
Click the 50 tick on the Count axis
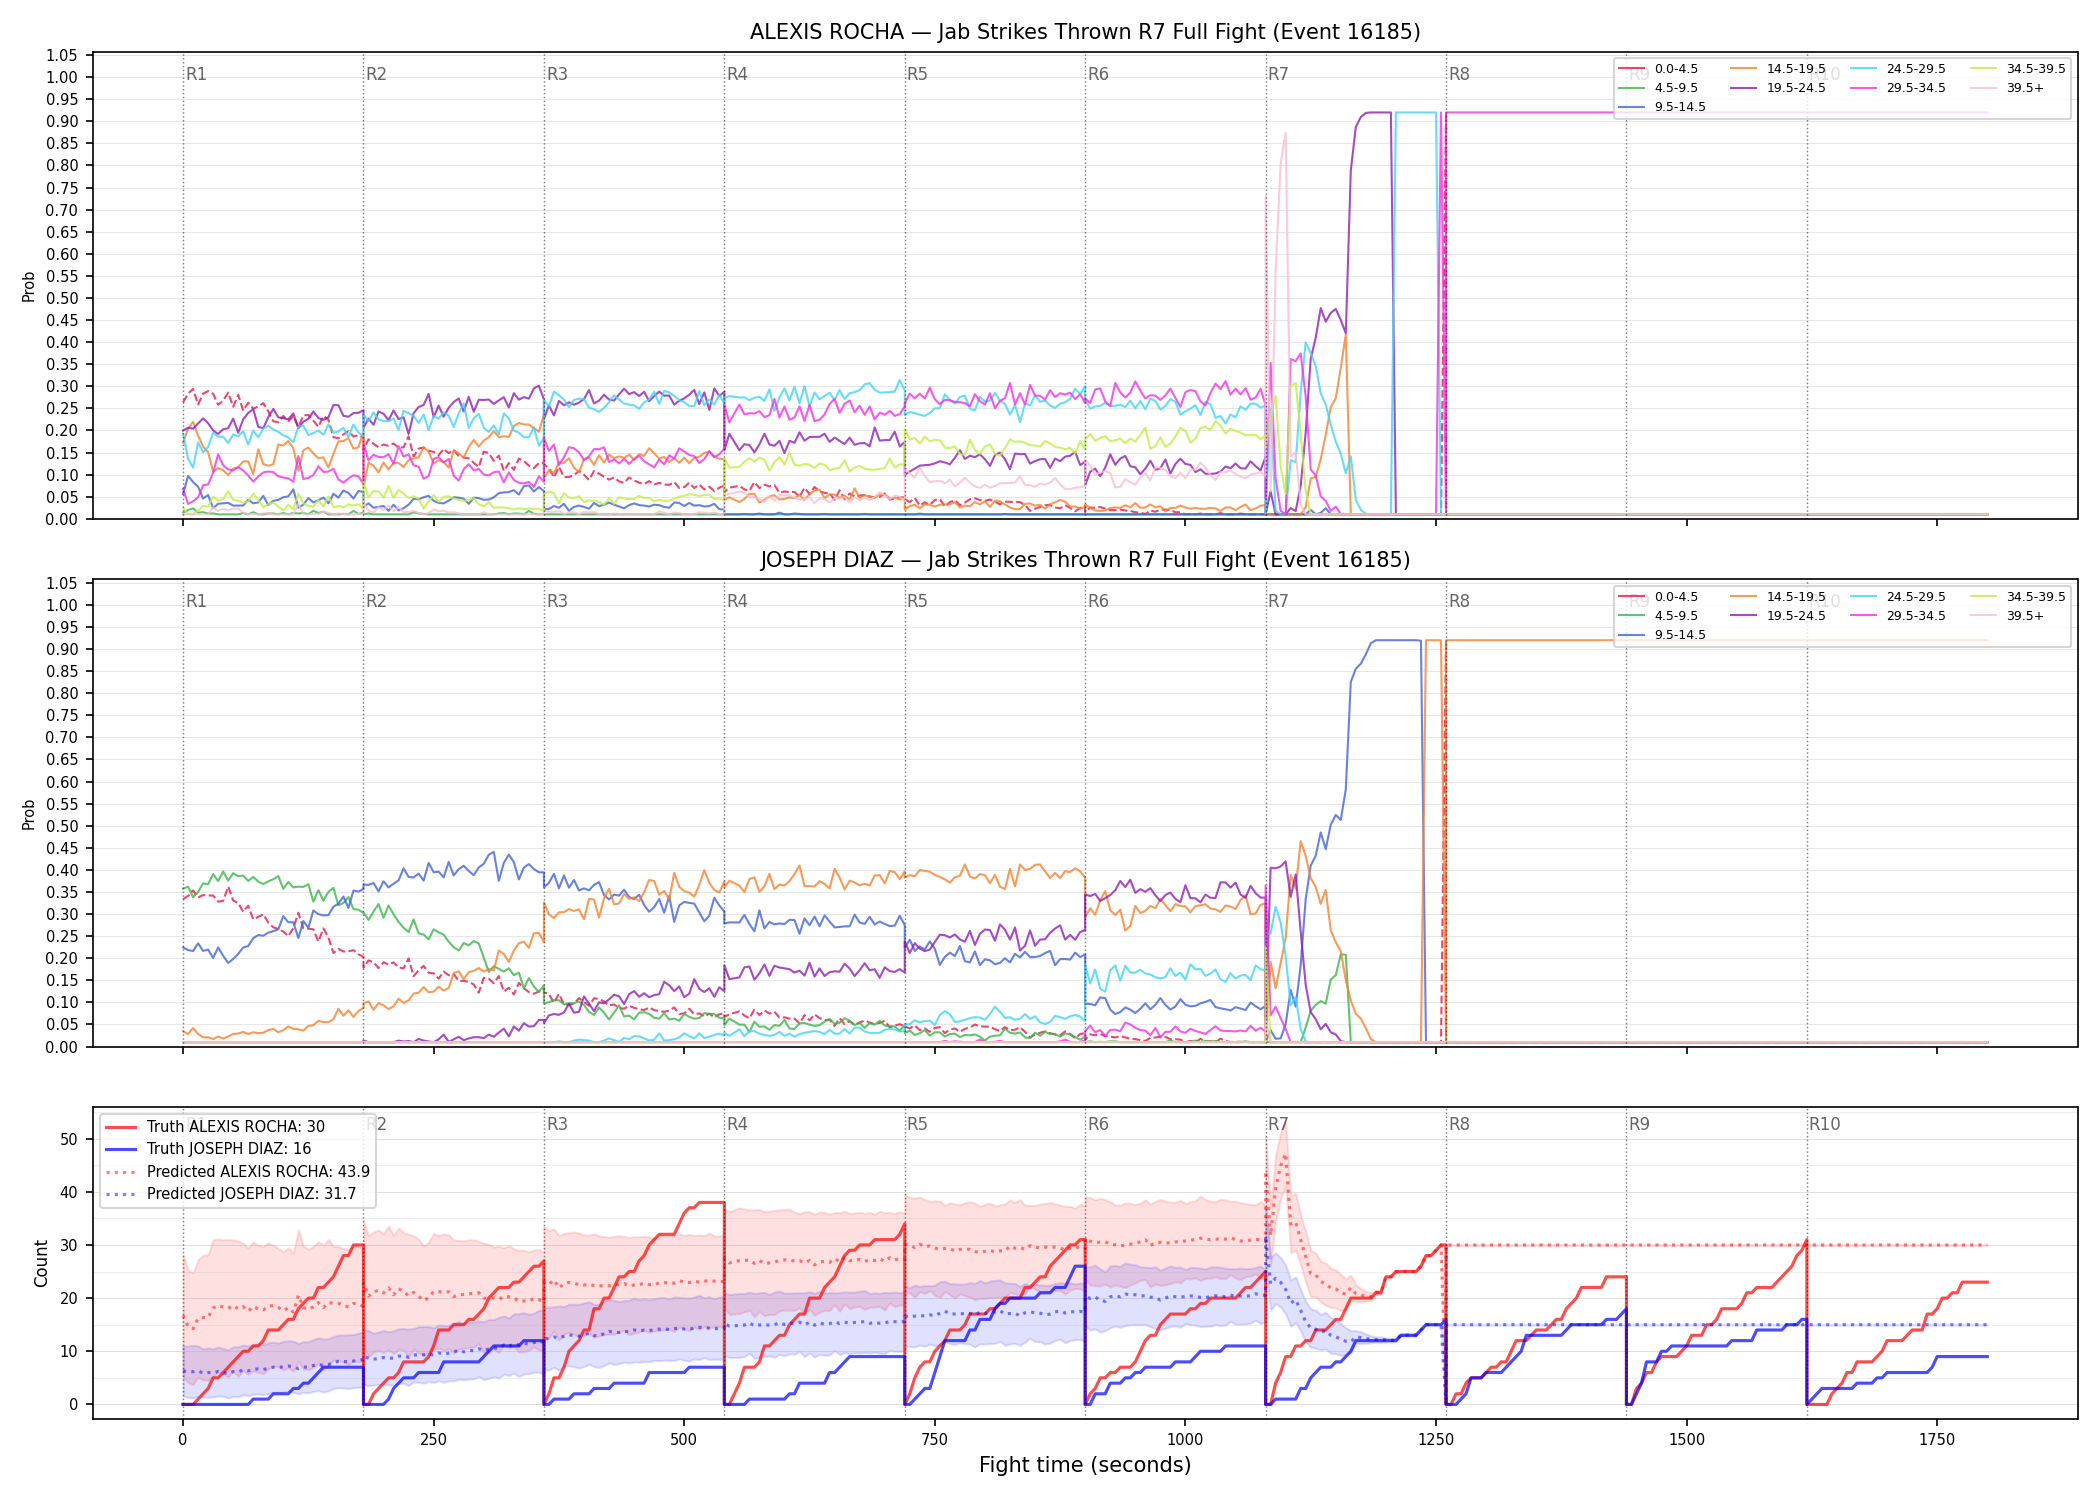(x=69, y=1139)
